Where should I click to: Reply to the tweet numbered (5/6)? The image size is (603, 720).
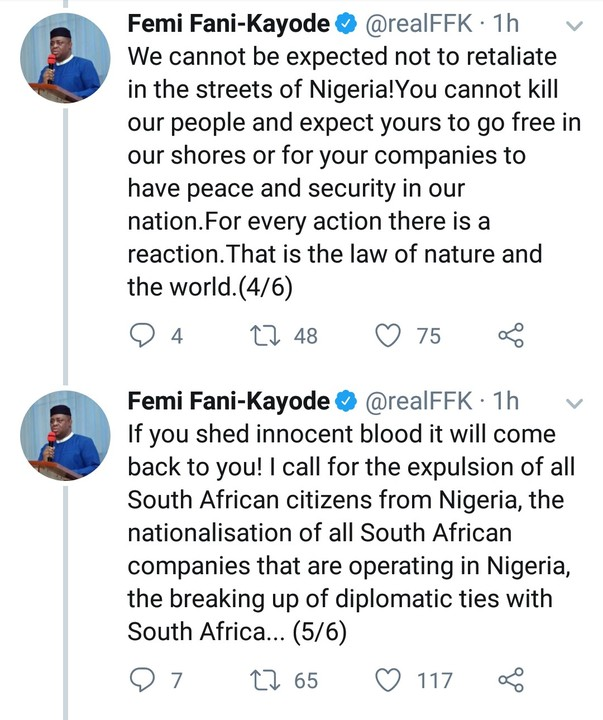[145, 680]
